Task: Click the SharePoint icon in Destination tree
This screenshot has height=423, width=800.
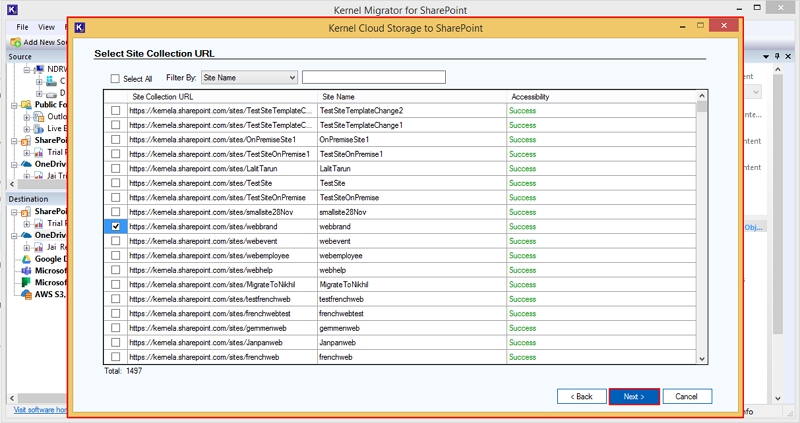Action: coord(26,211)
